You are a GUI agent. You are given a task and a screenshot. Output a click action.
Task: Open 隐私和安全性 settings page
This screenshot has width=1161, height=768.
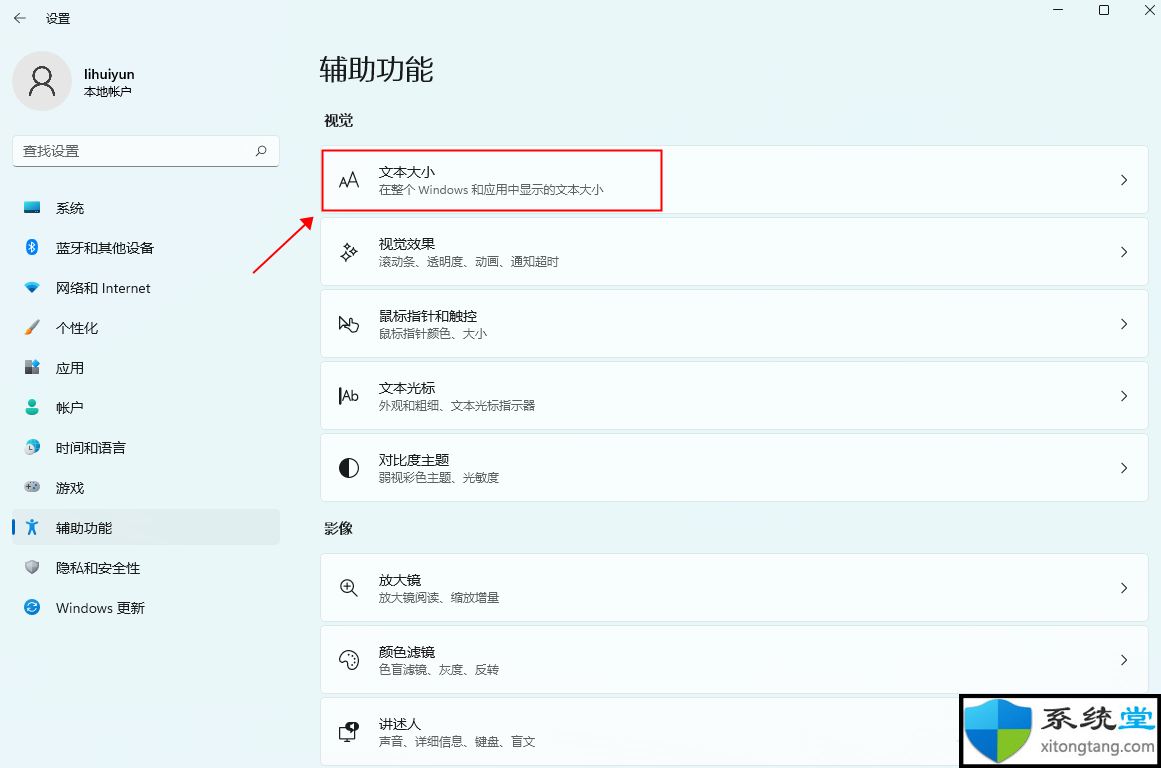146,567
